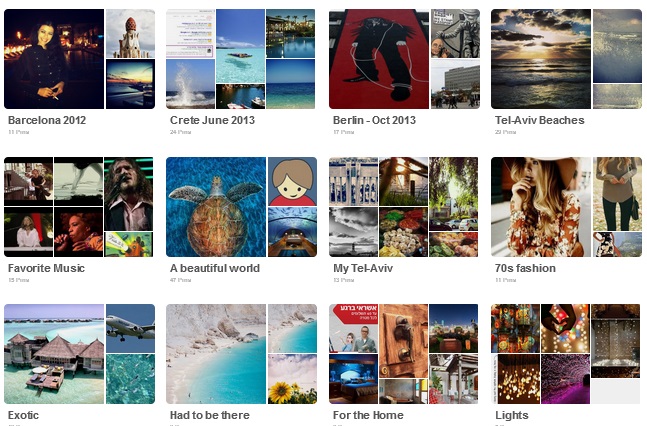Click the sunset beach cover in Tel-Aviv Beaches
This screenshot has width=647, height=426.
tap(541, 59)
